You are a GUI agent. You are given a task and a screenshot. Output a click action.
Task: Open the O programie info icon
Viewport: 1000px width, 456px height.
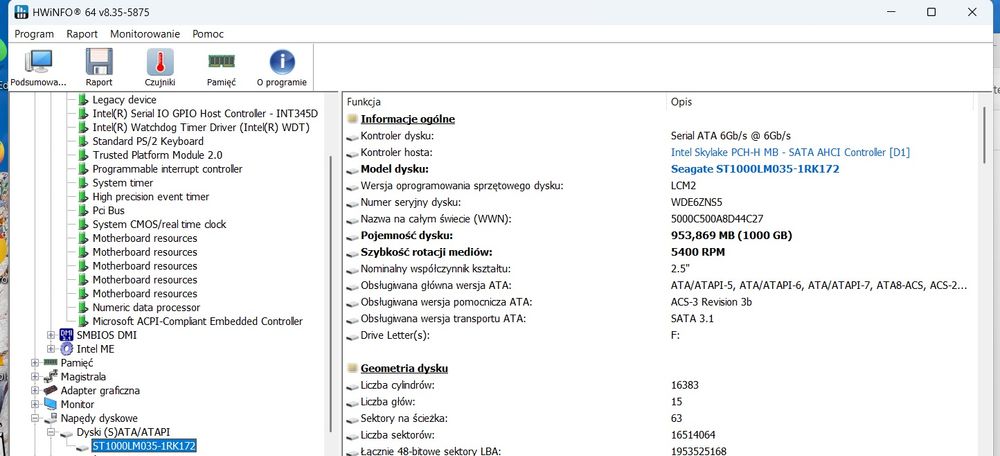tap(282, 62)
